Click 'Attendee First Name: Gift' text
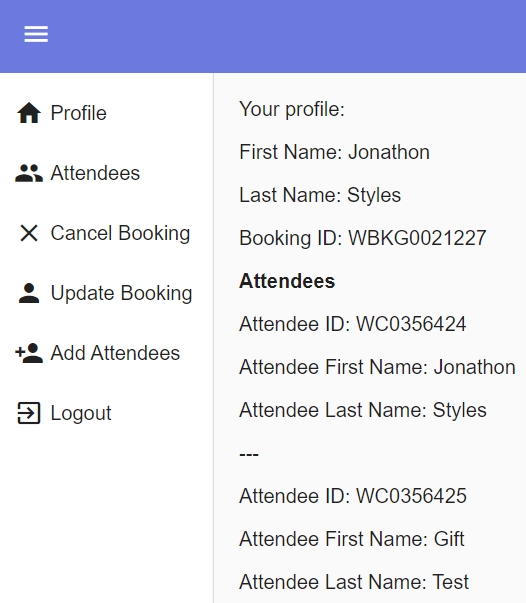This screenshot has width=526, height=603. [x=352, y=539]
